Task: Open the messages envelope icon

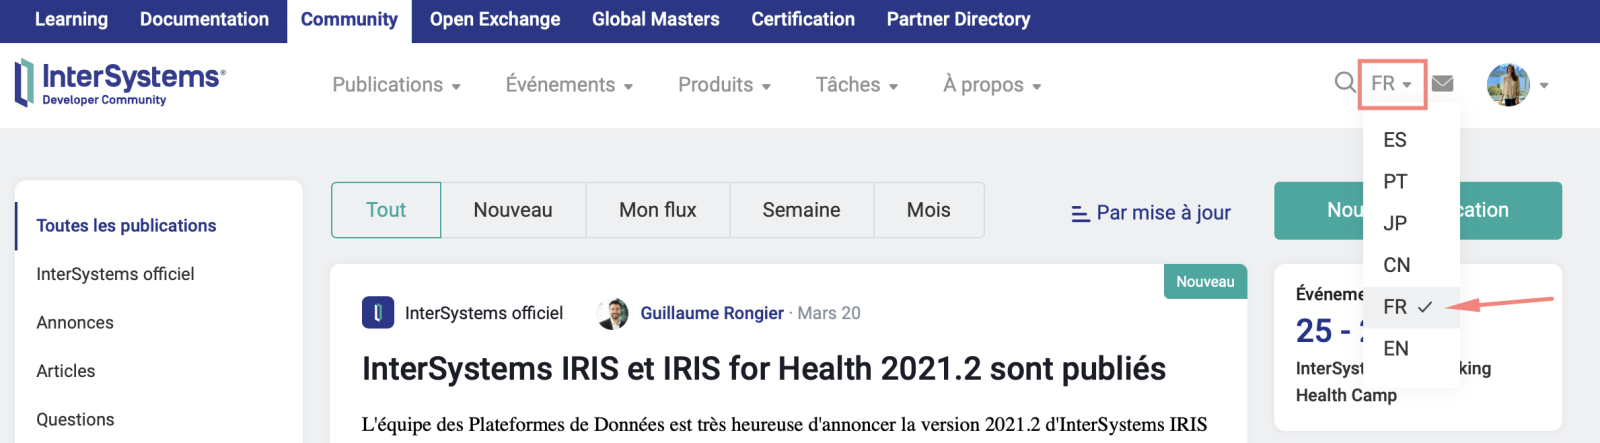Action: (x=1442, y=83)
